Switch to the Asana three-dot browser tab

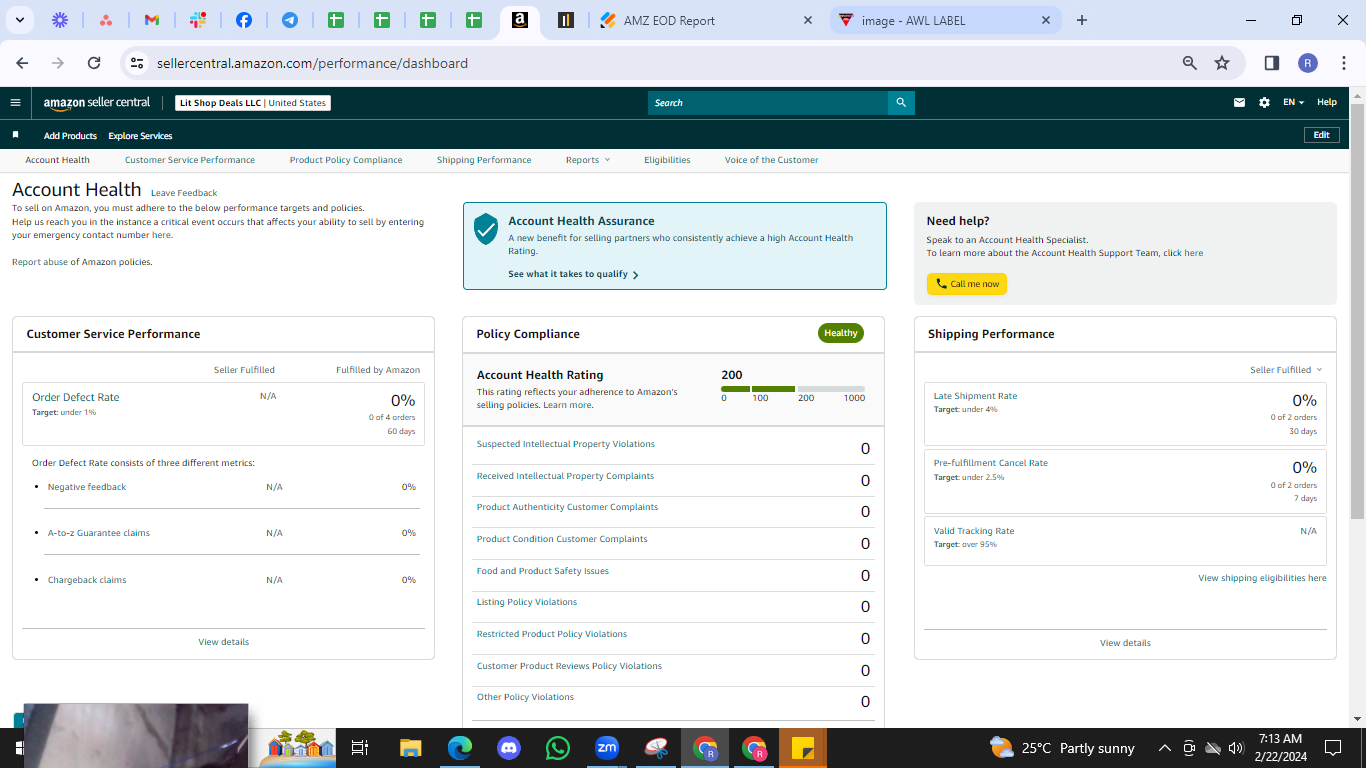point(106,20)
